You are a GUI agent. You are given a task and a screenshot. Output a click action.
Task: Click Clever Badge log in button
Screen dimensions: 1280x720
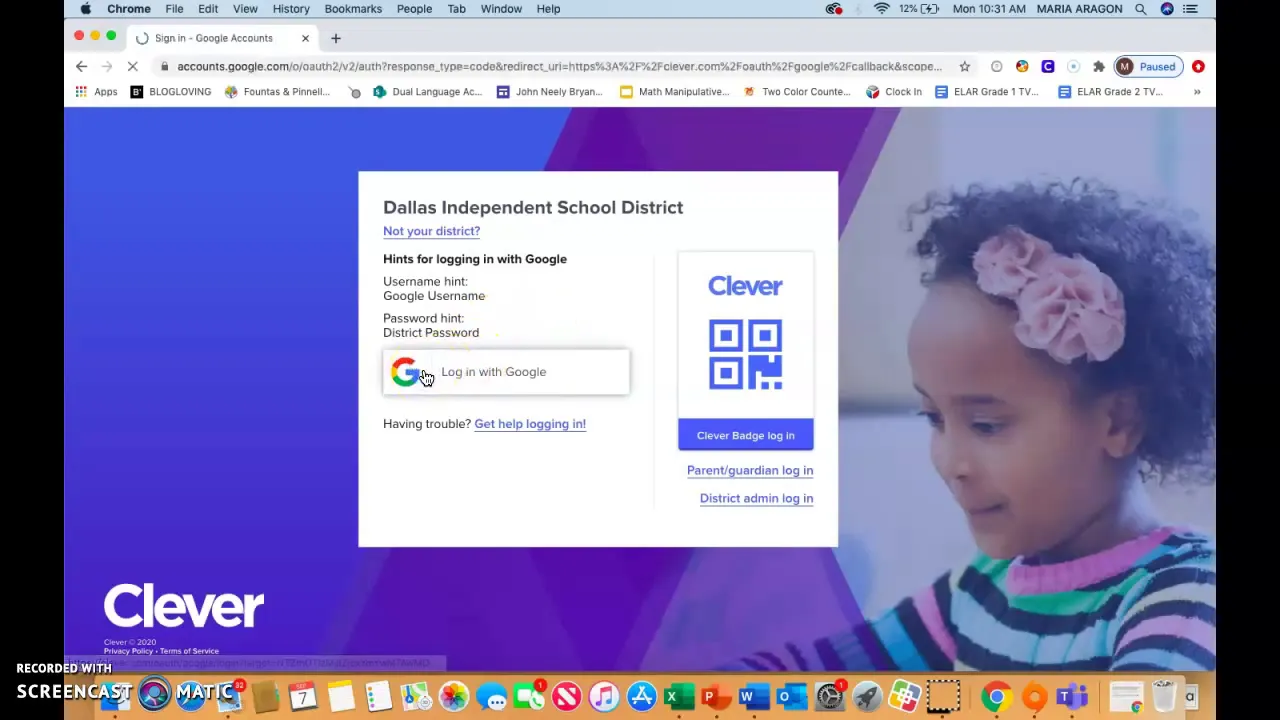click(x=745, y=435)
